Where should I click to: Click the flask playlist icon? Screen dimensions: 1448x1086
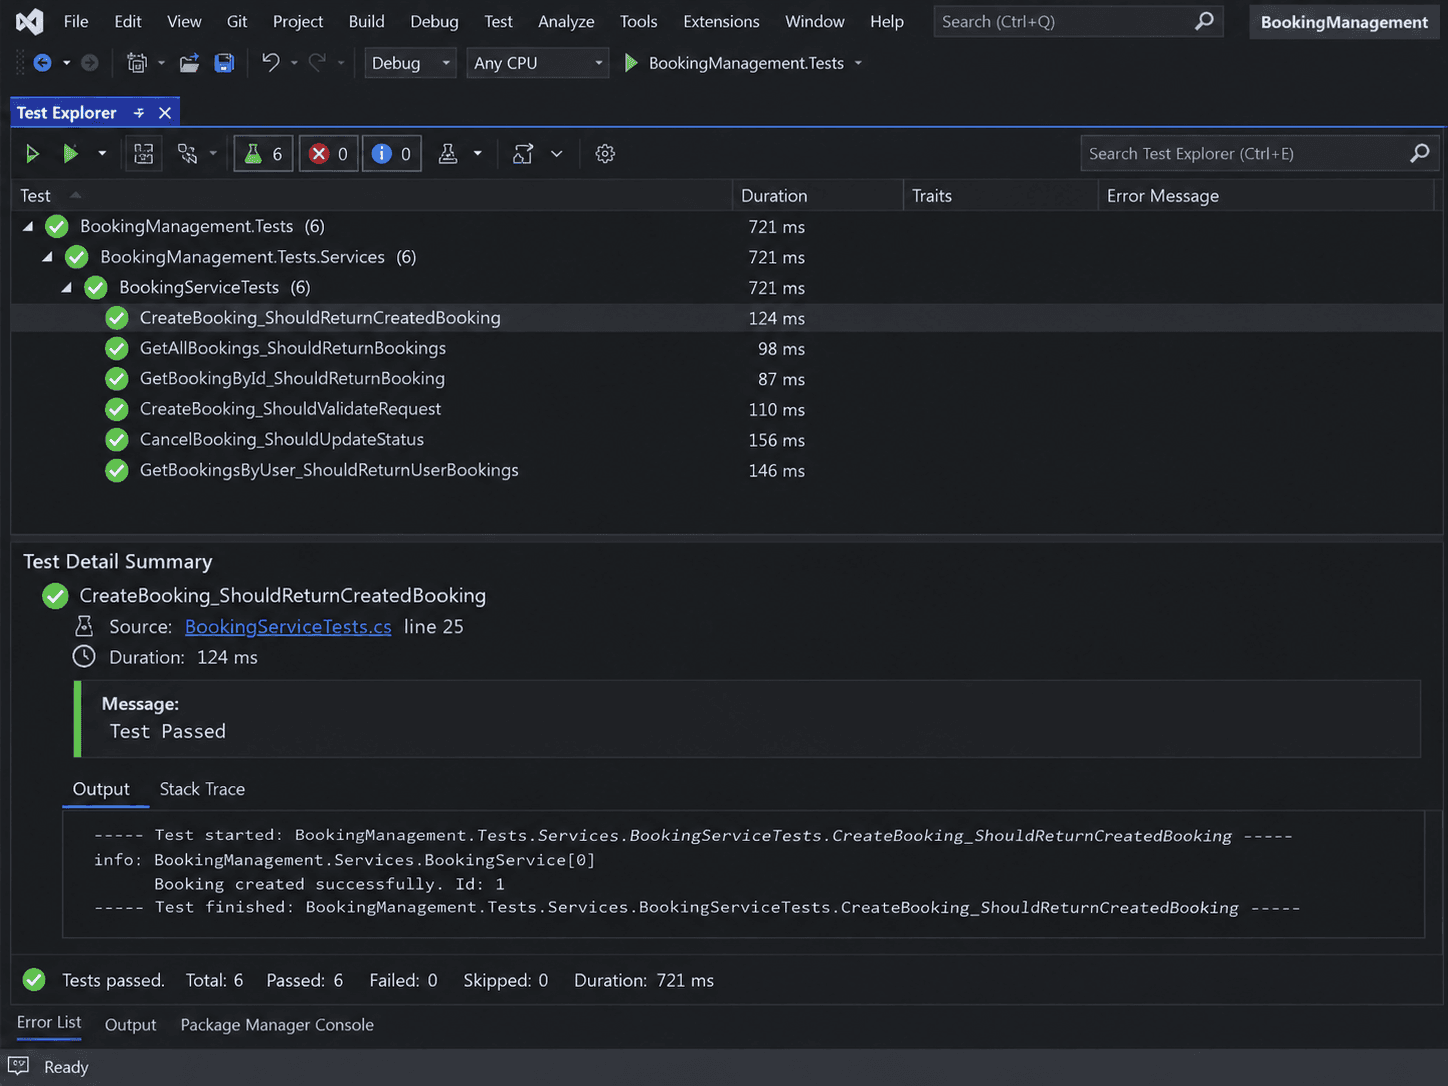point(448,154)
